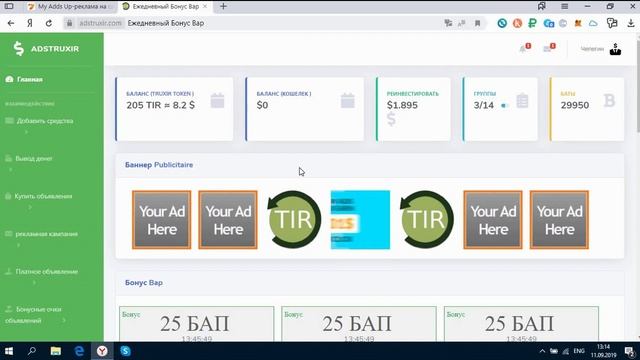640x360 pixels.
Task: Click the notification bell icon
Action: [x=524, y=49]
